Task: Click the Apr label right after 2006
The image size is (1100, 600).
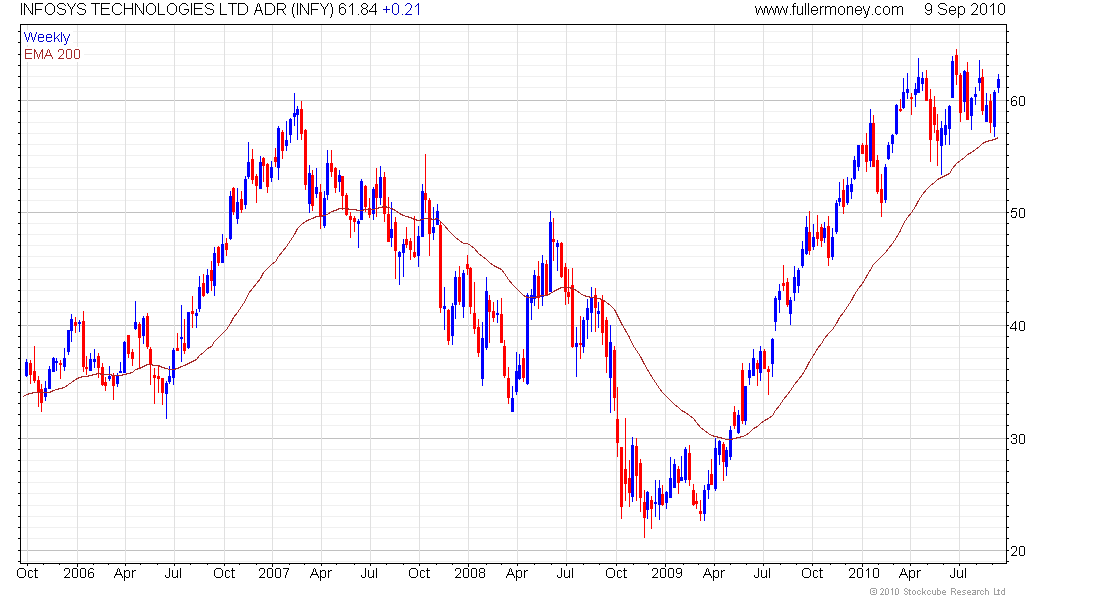Action: [125, 573]
